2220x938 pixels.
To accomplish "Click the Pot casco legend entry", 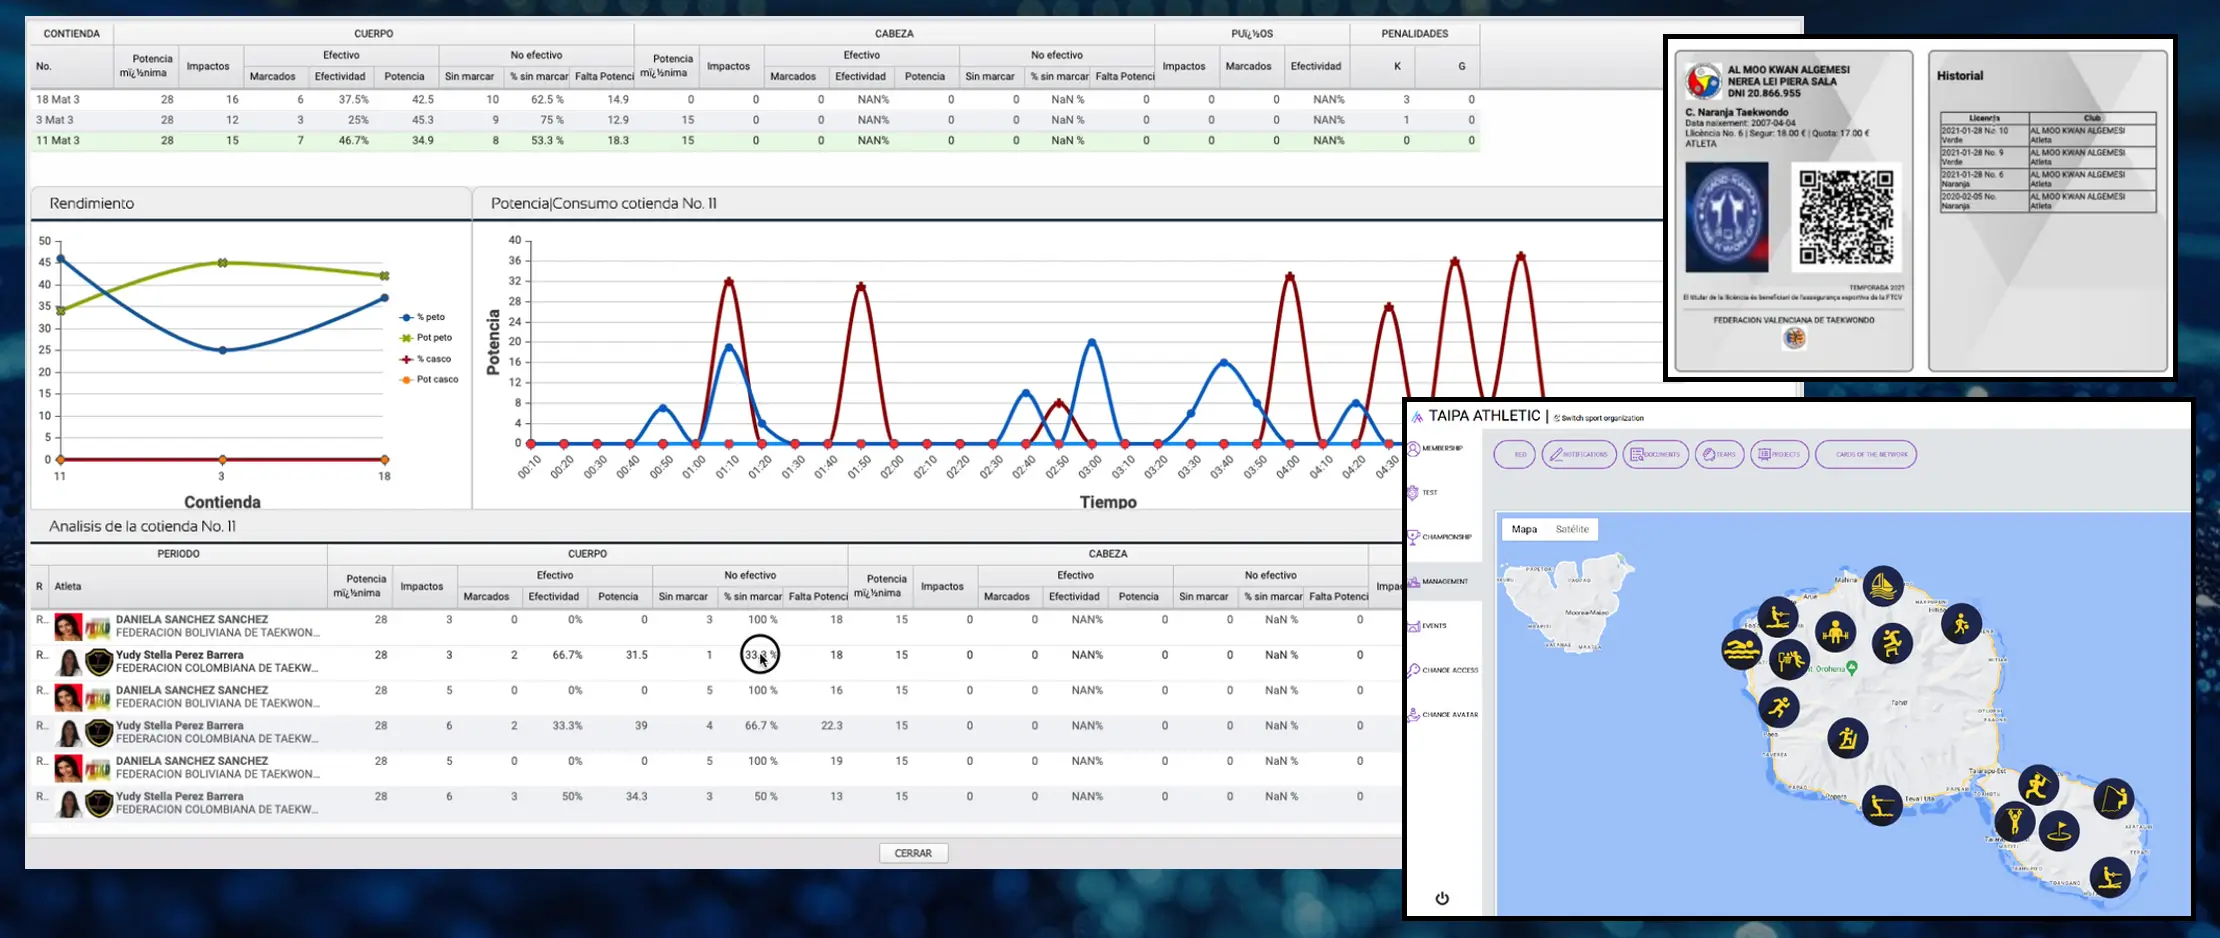I will (x=429, y=380).
